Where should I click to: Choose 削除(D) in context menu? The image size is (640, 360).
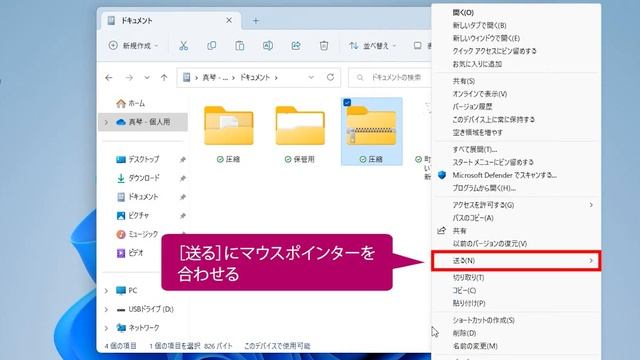pyautogui.click(x=464, y=333)
